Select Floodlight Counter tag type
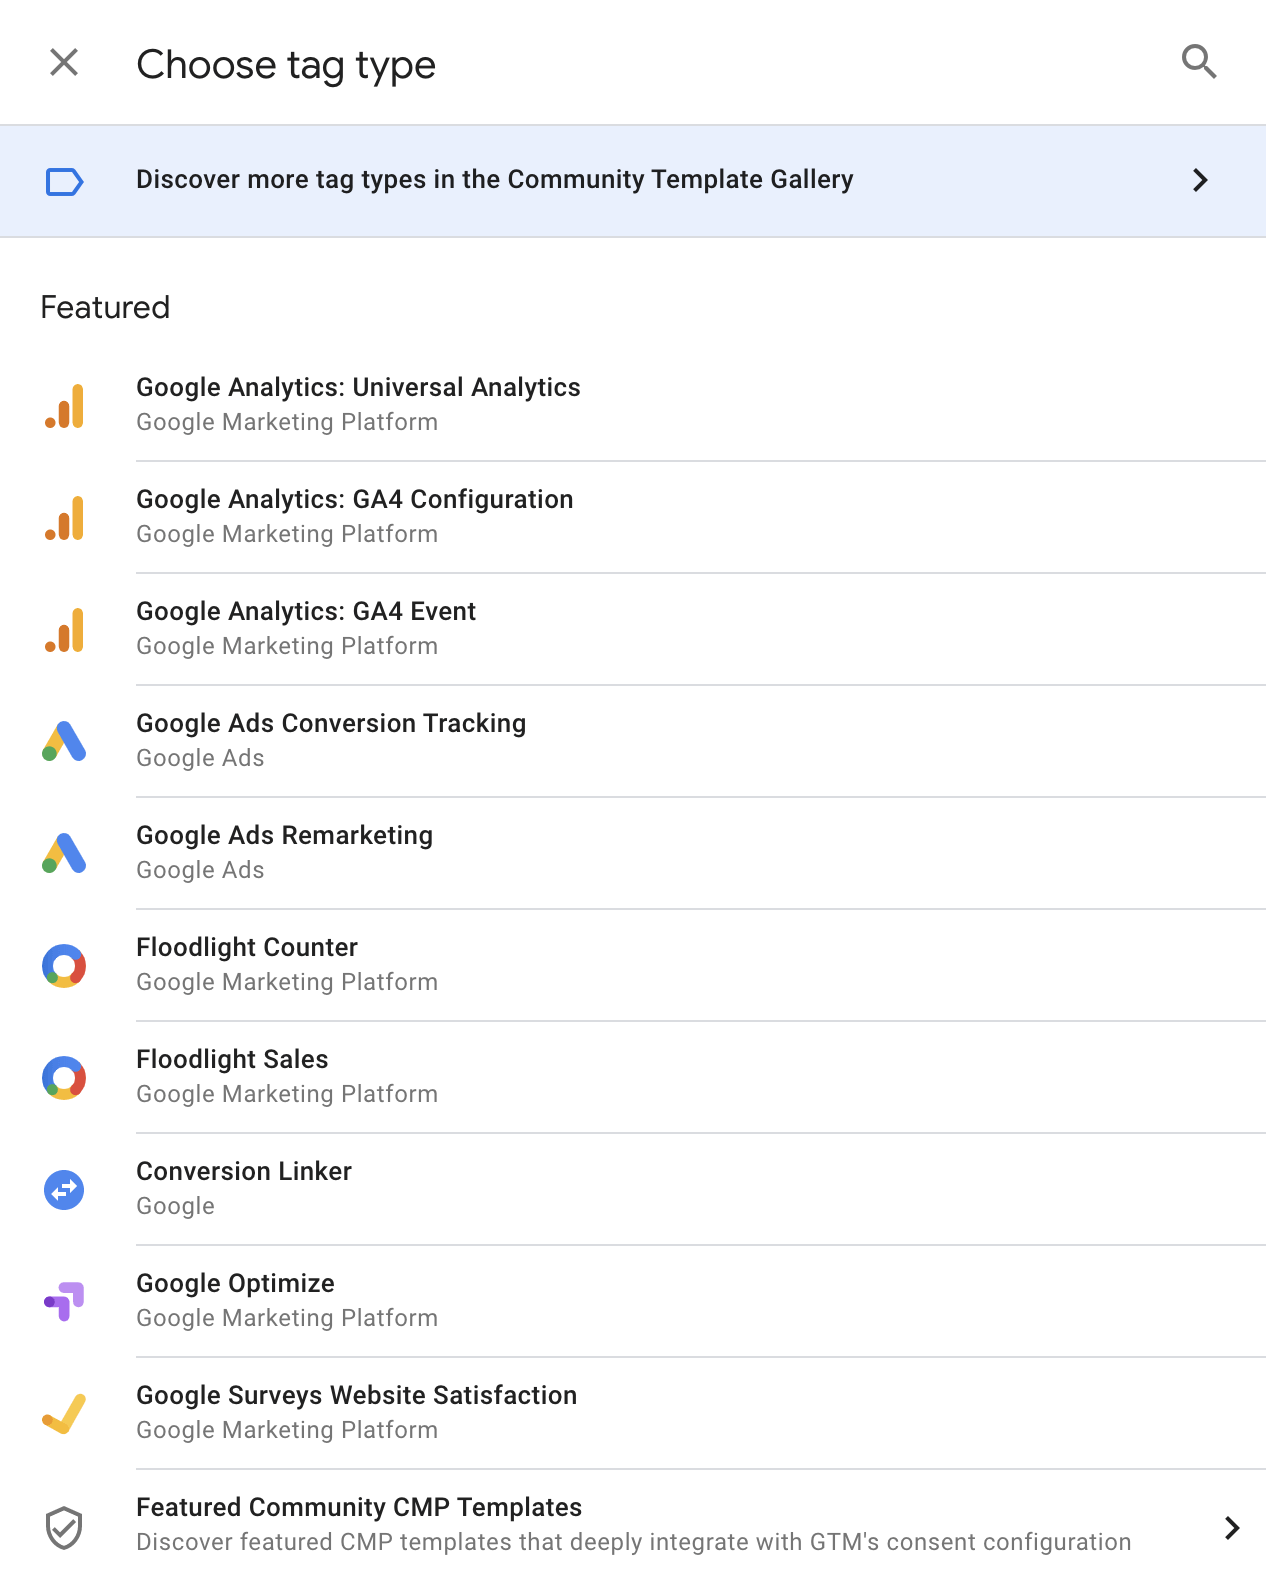1266x1588 pixels. [x=633, y=965]
